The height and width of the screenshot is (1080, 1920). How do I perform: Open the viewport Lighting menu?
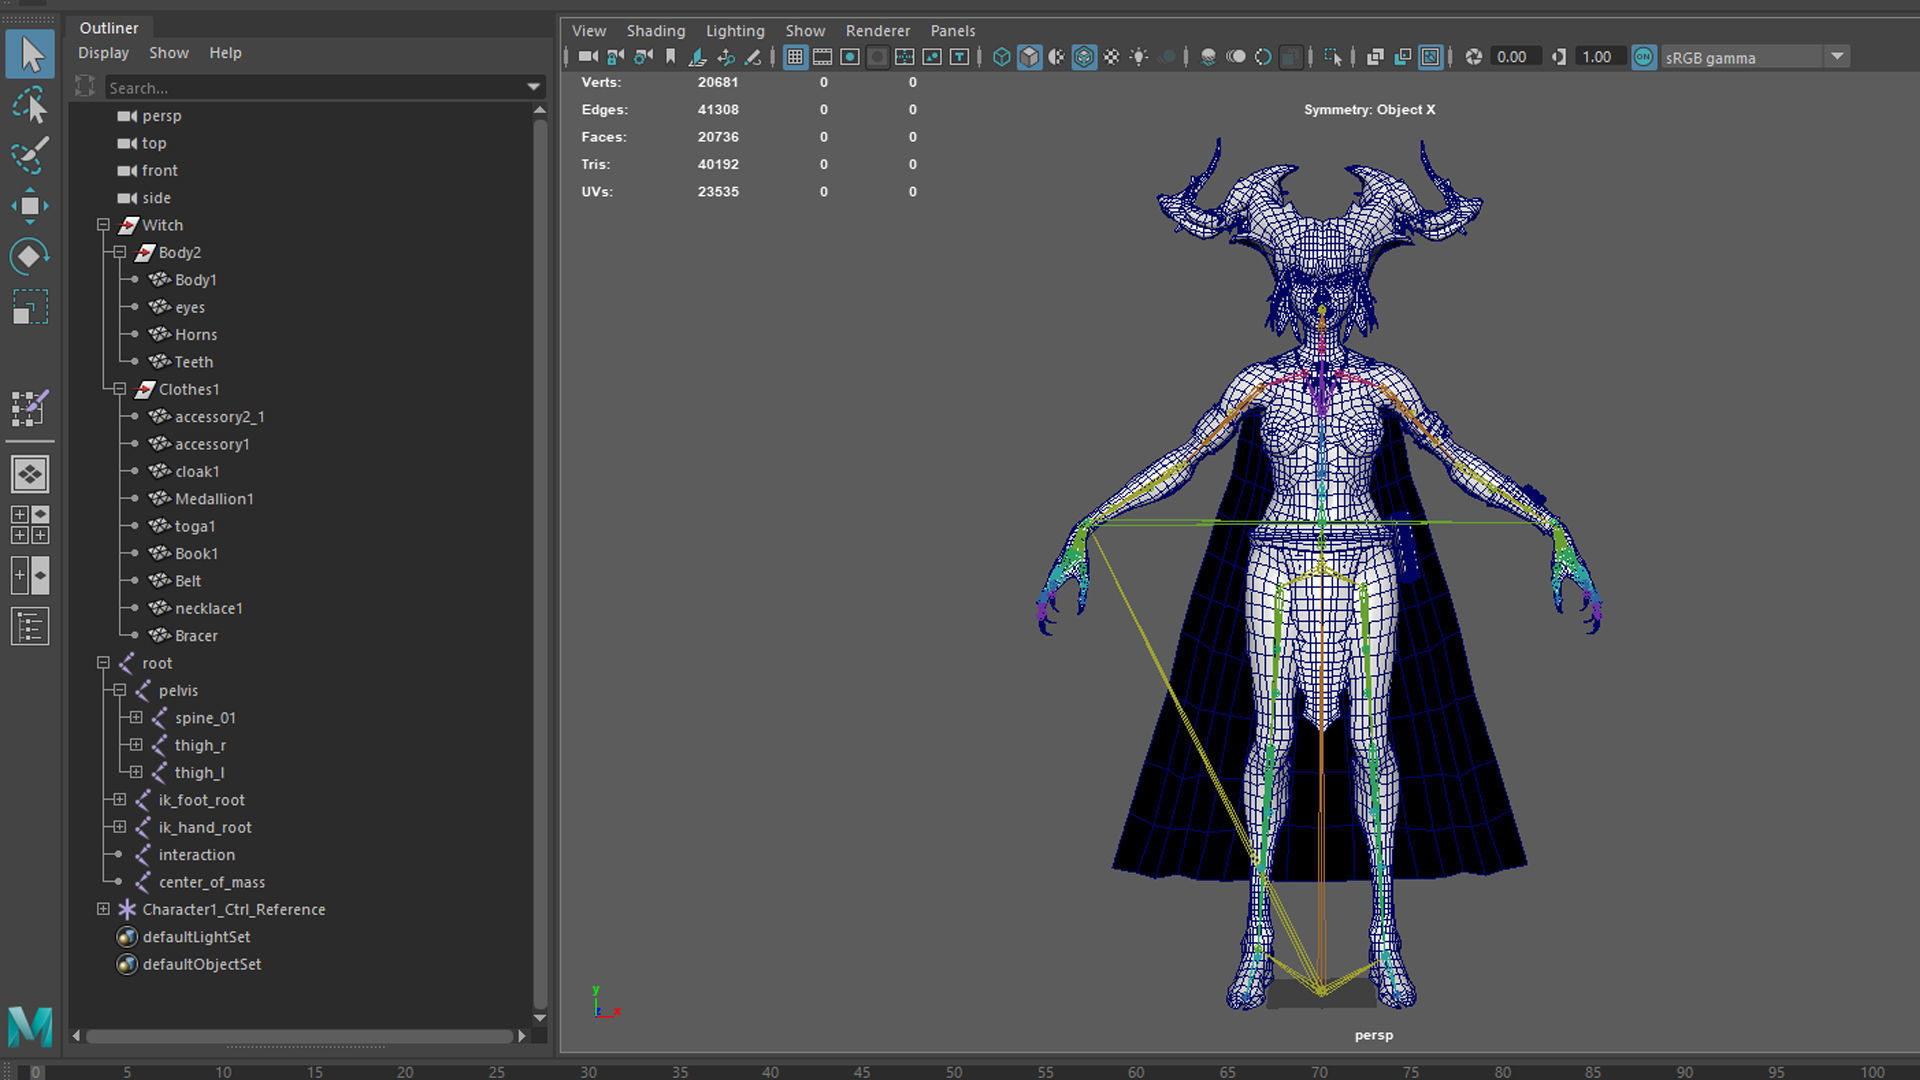(x=735, y=31)
